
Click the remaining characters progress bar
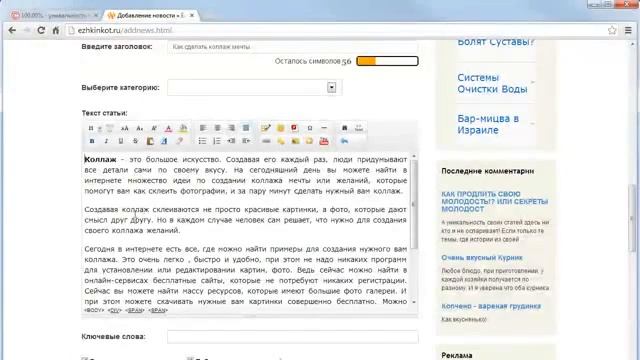(387, 61)
